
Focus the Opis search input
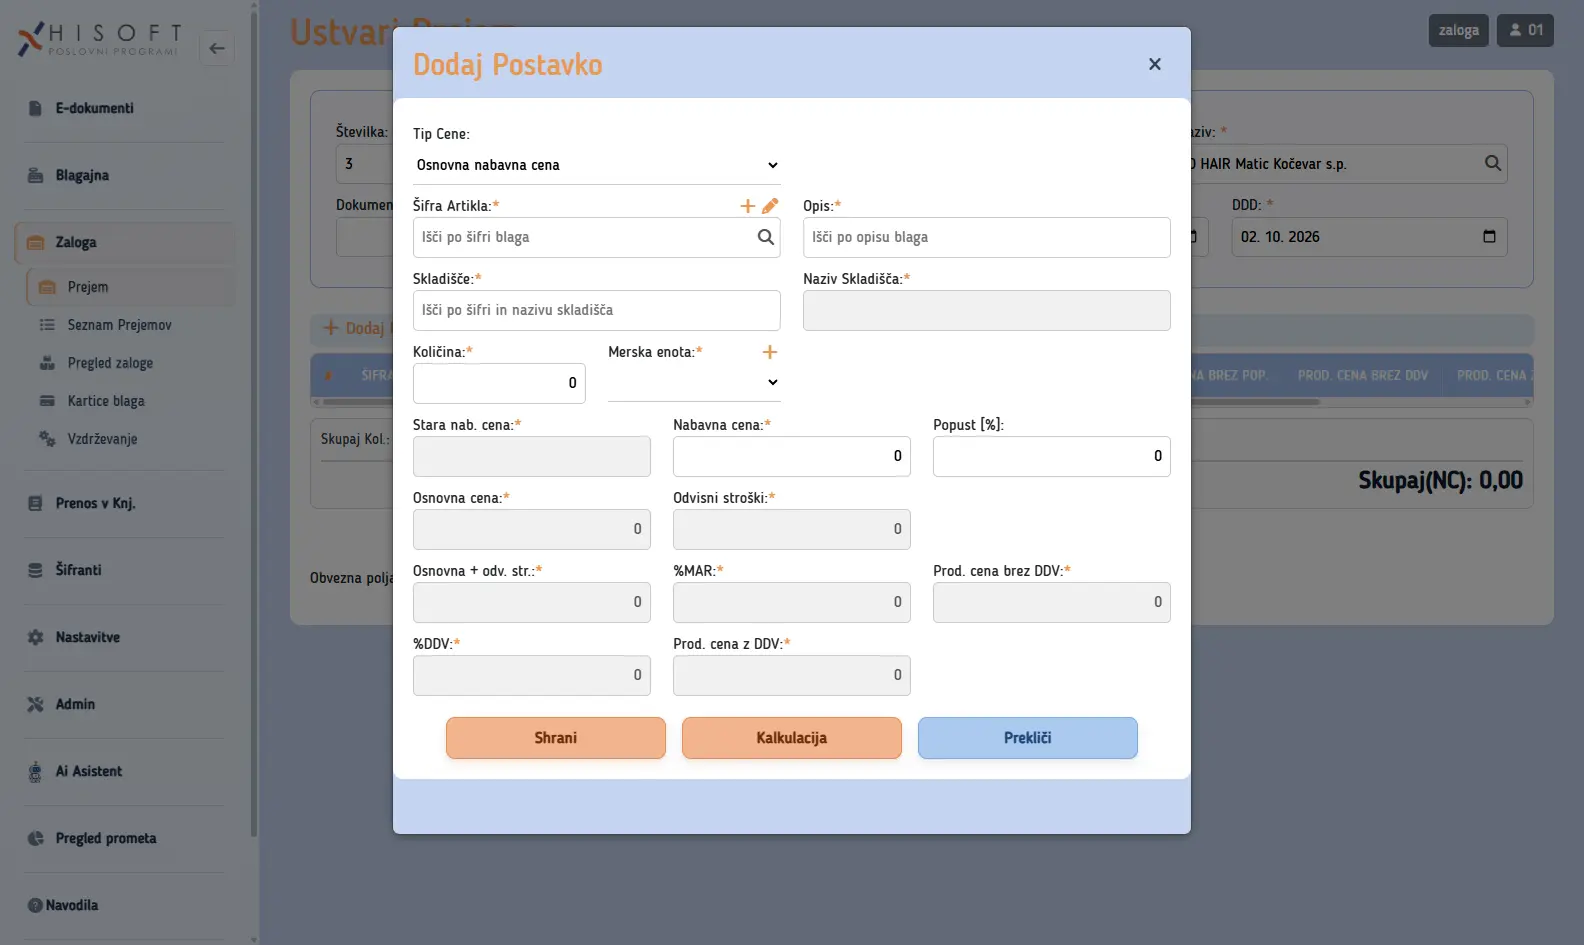[x=987, y=237]
